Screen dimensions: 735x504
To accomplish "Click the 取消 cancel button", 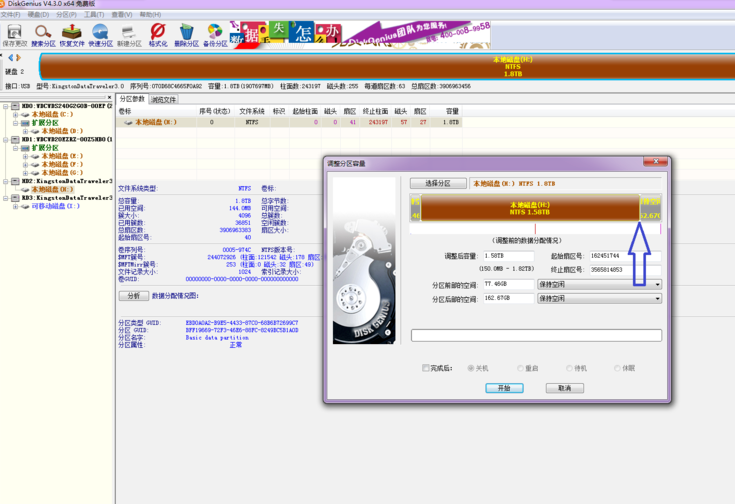I will click(564, 388).
